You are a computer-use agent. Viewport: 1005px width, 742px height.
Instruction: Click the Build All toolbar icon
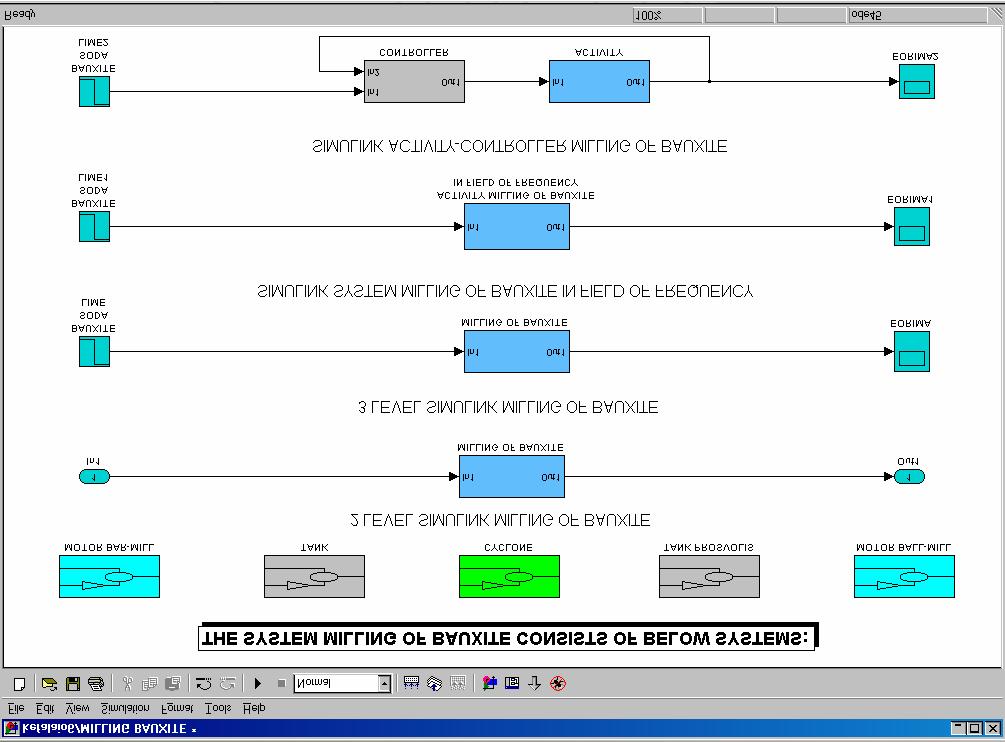[411, 684]
